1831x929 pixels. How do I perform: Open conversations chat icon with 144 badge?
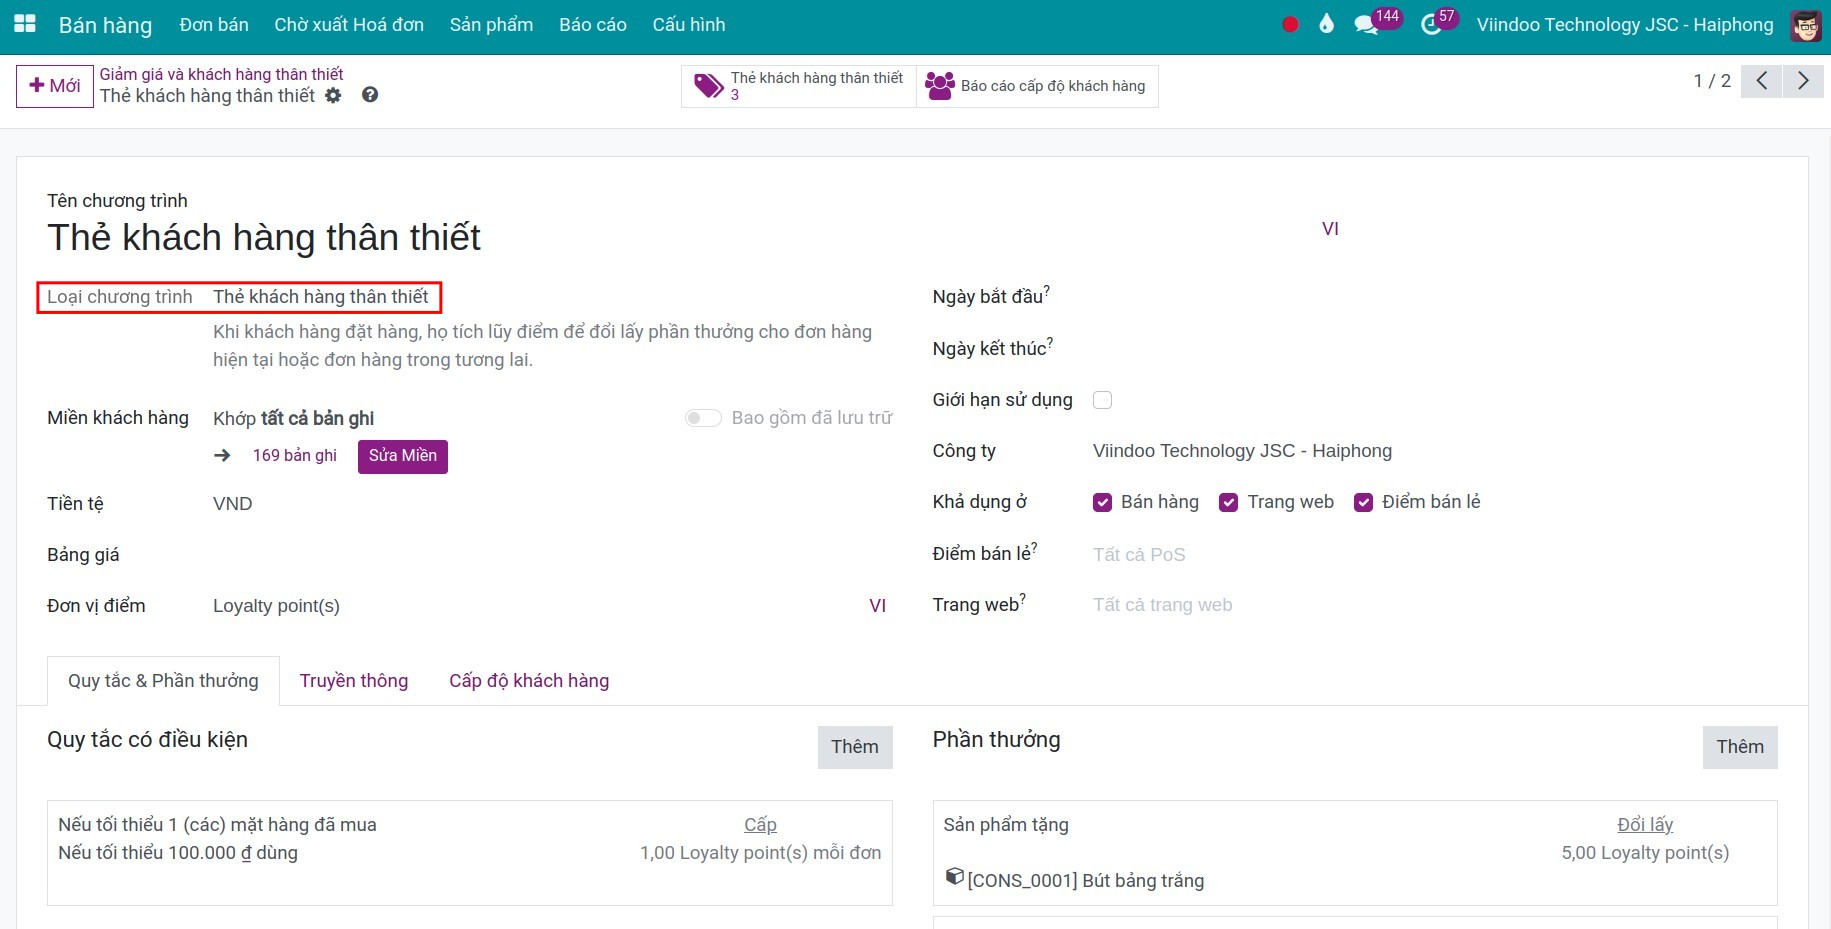(x=1366, y=25)
